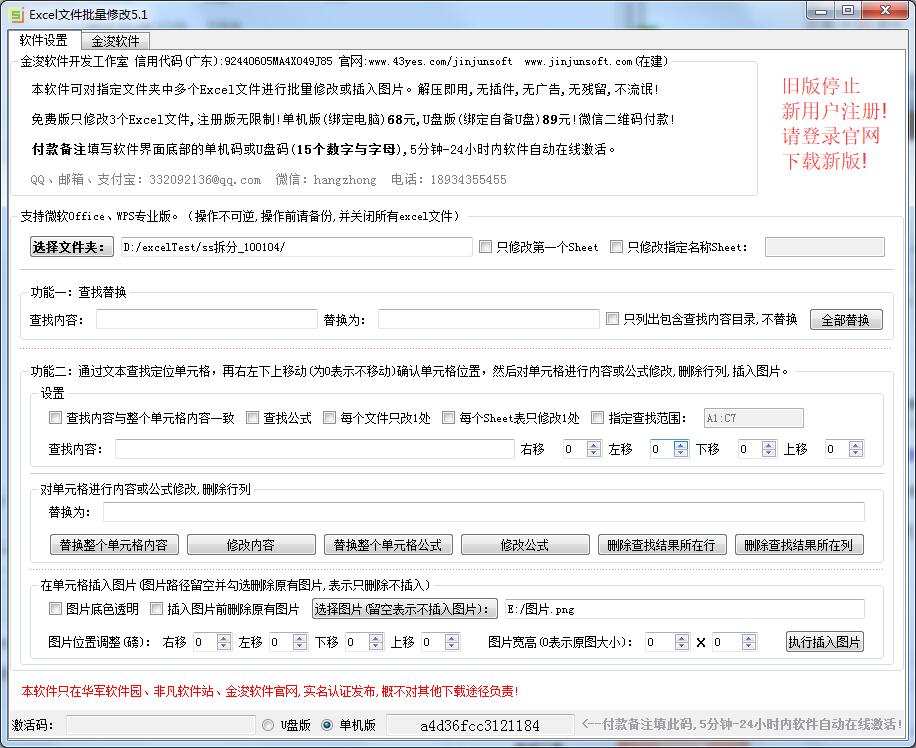This screenshot has height=748, width=916.
Task: Click the 修改公式 button
Action: tap(525, 545)
